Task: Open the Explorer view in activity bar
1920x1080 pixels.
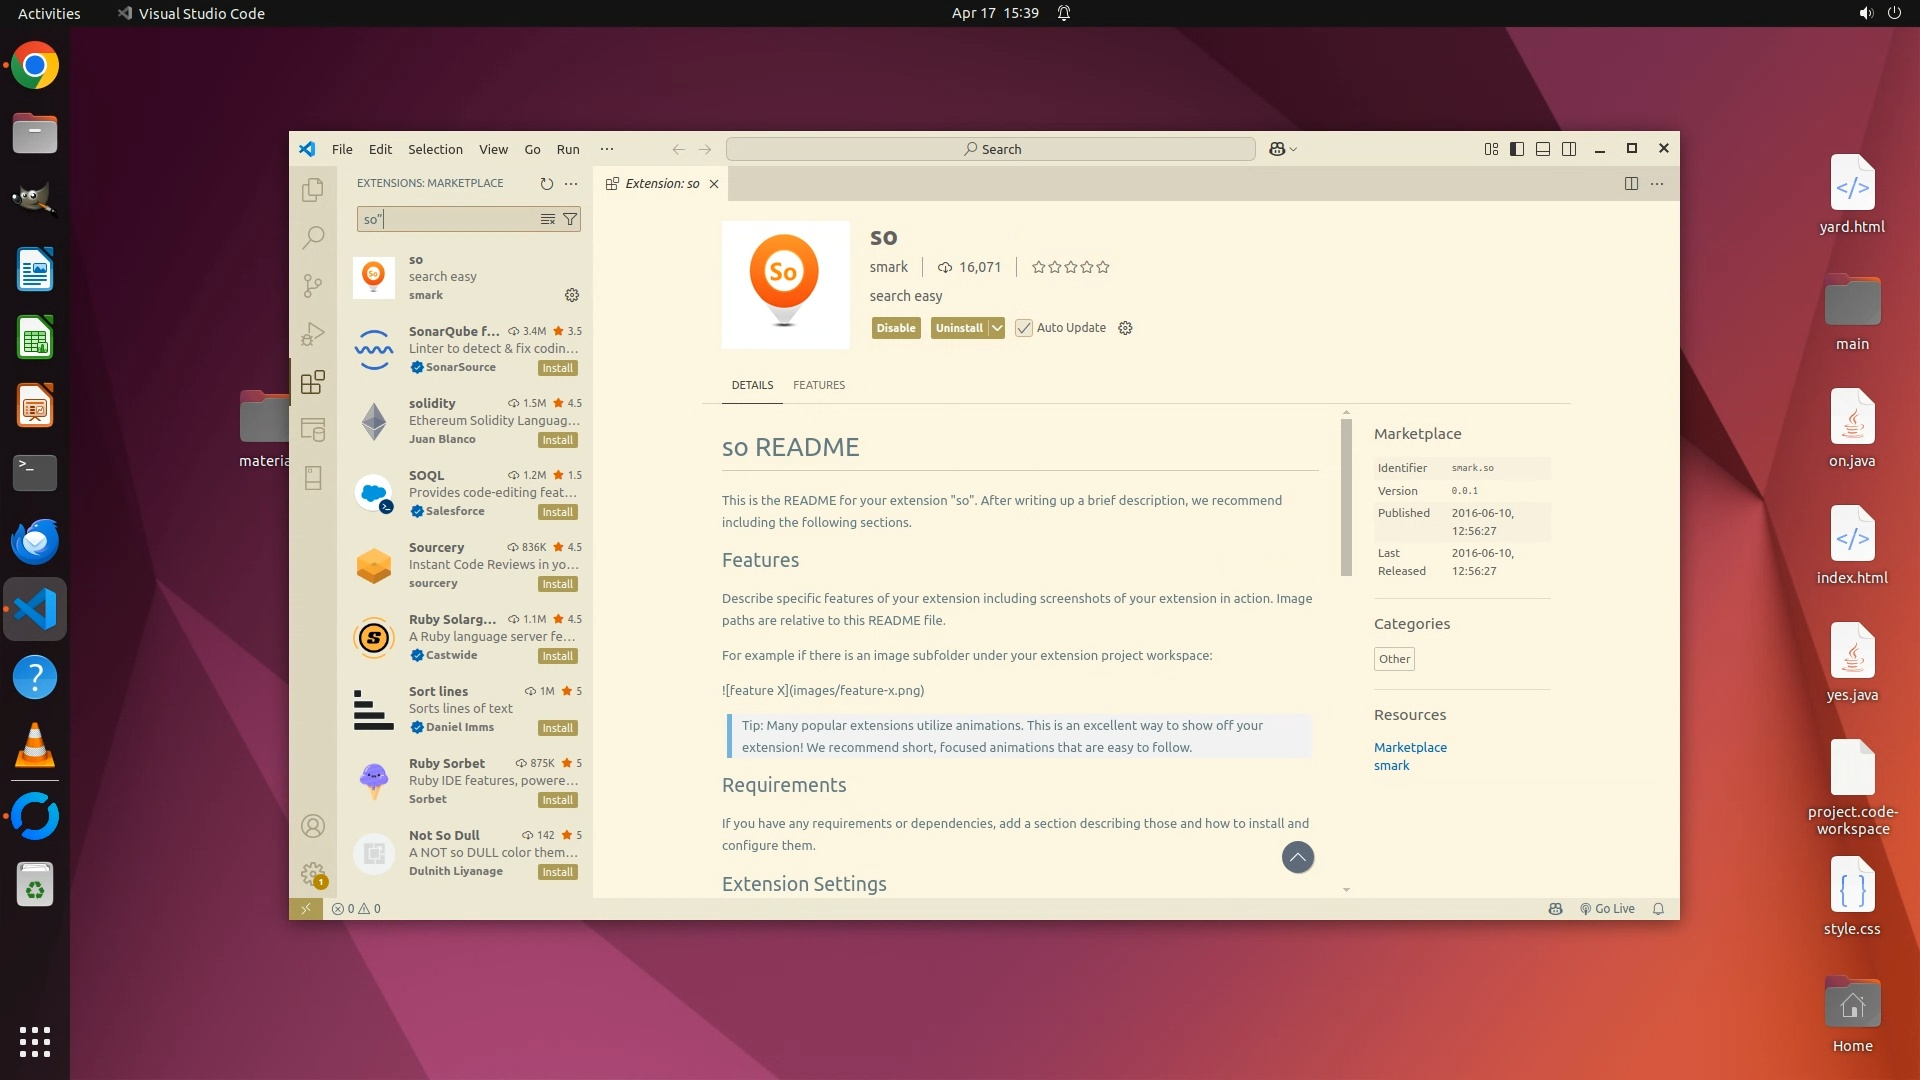Action: point(313,189)
